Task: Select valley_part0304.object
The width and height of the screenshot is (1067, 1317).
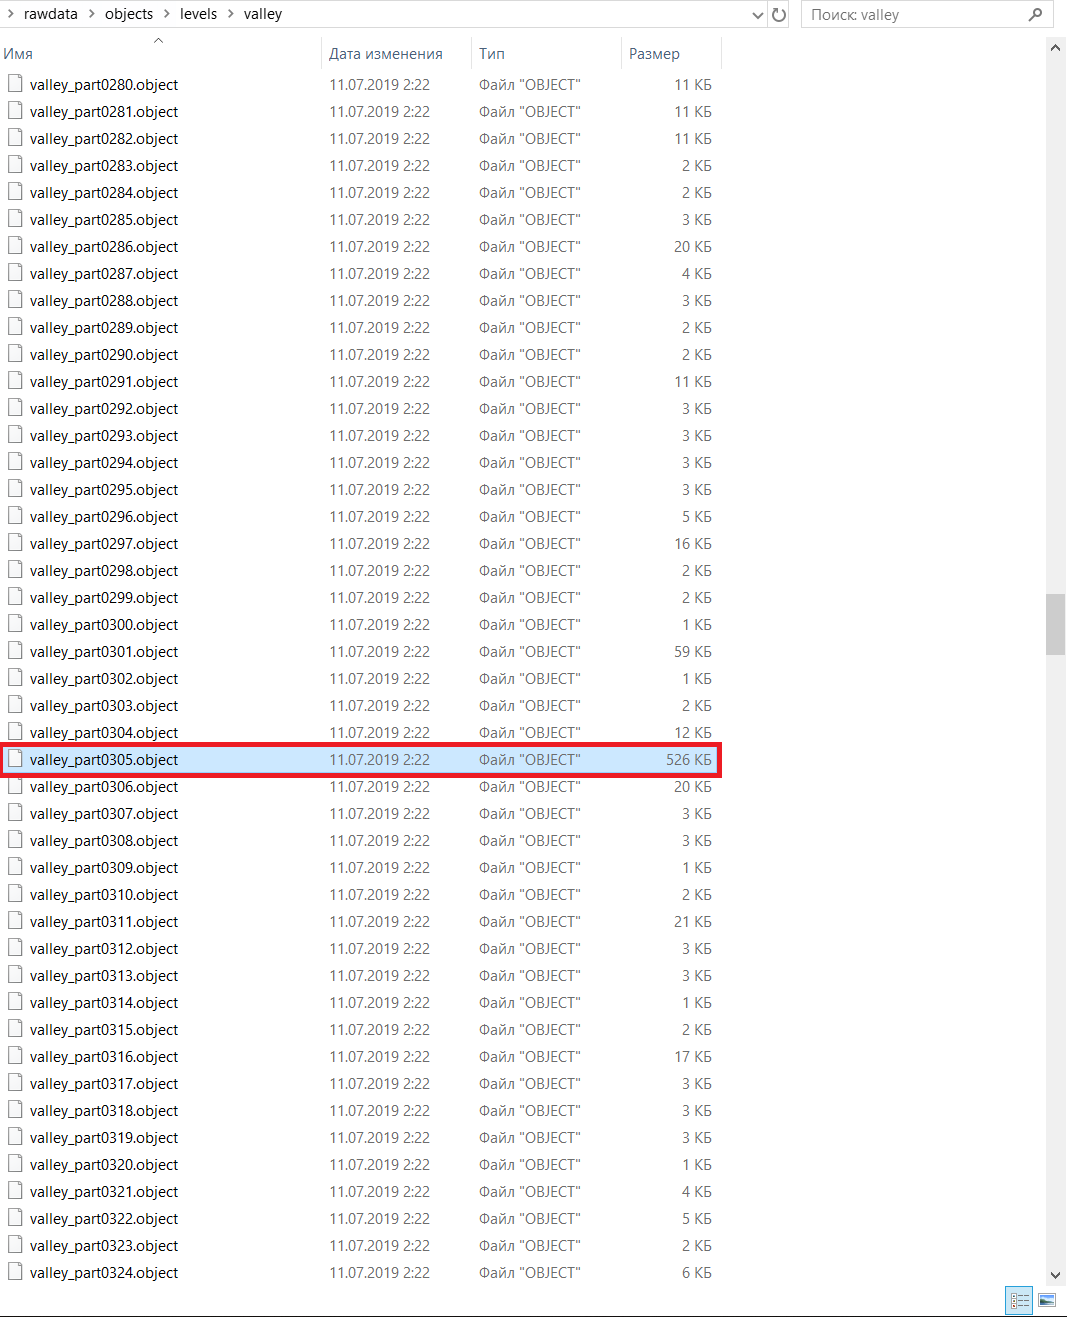Action: [104, 732]
